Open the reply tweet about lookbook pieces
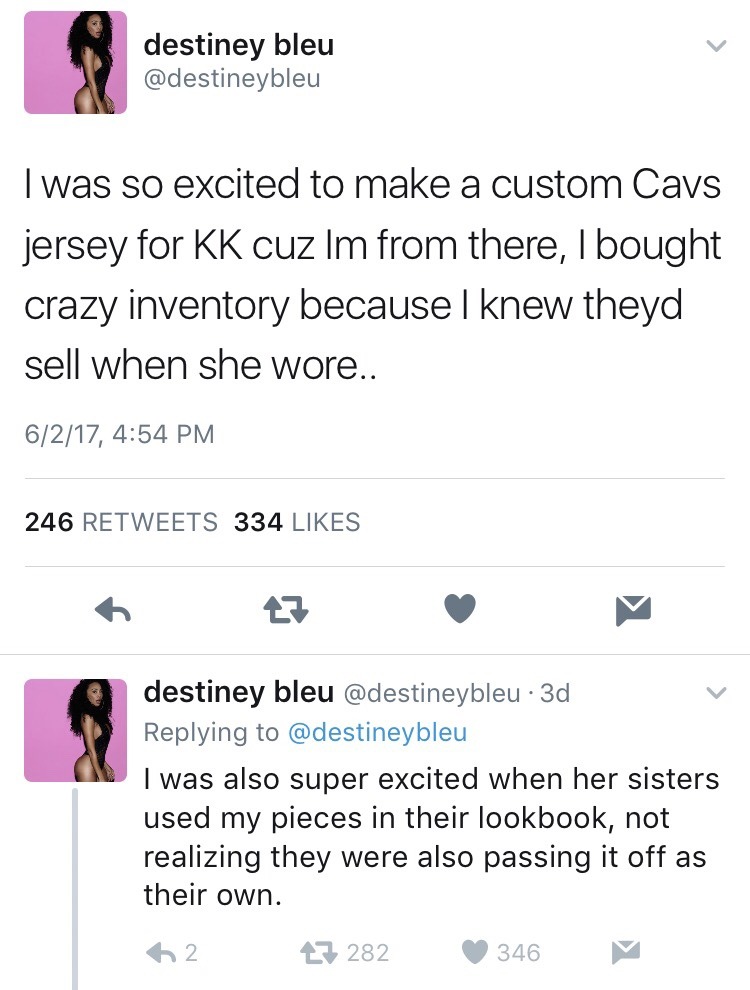This screenshot has height=990, width=750. 430,836
